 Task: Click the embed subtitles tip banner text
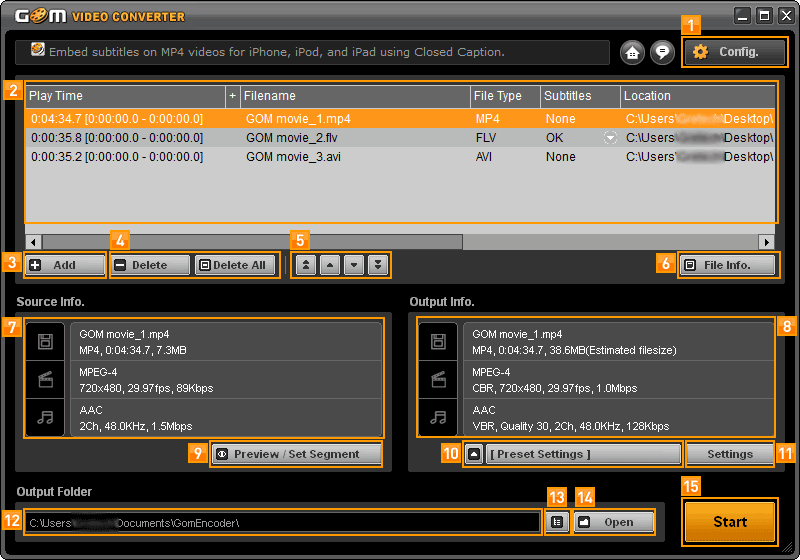click(277, 52)
